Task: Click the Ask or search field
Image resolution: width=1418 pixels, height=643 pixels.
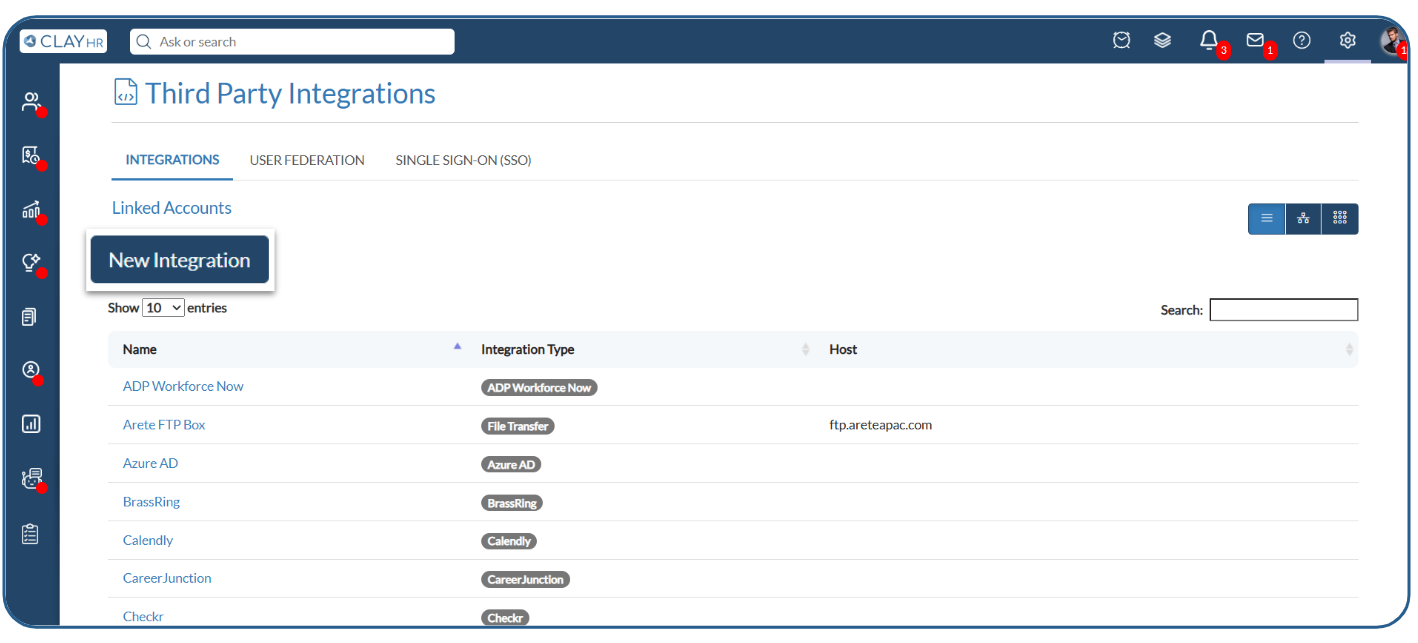Action: (x=292, y=42)
